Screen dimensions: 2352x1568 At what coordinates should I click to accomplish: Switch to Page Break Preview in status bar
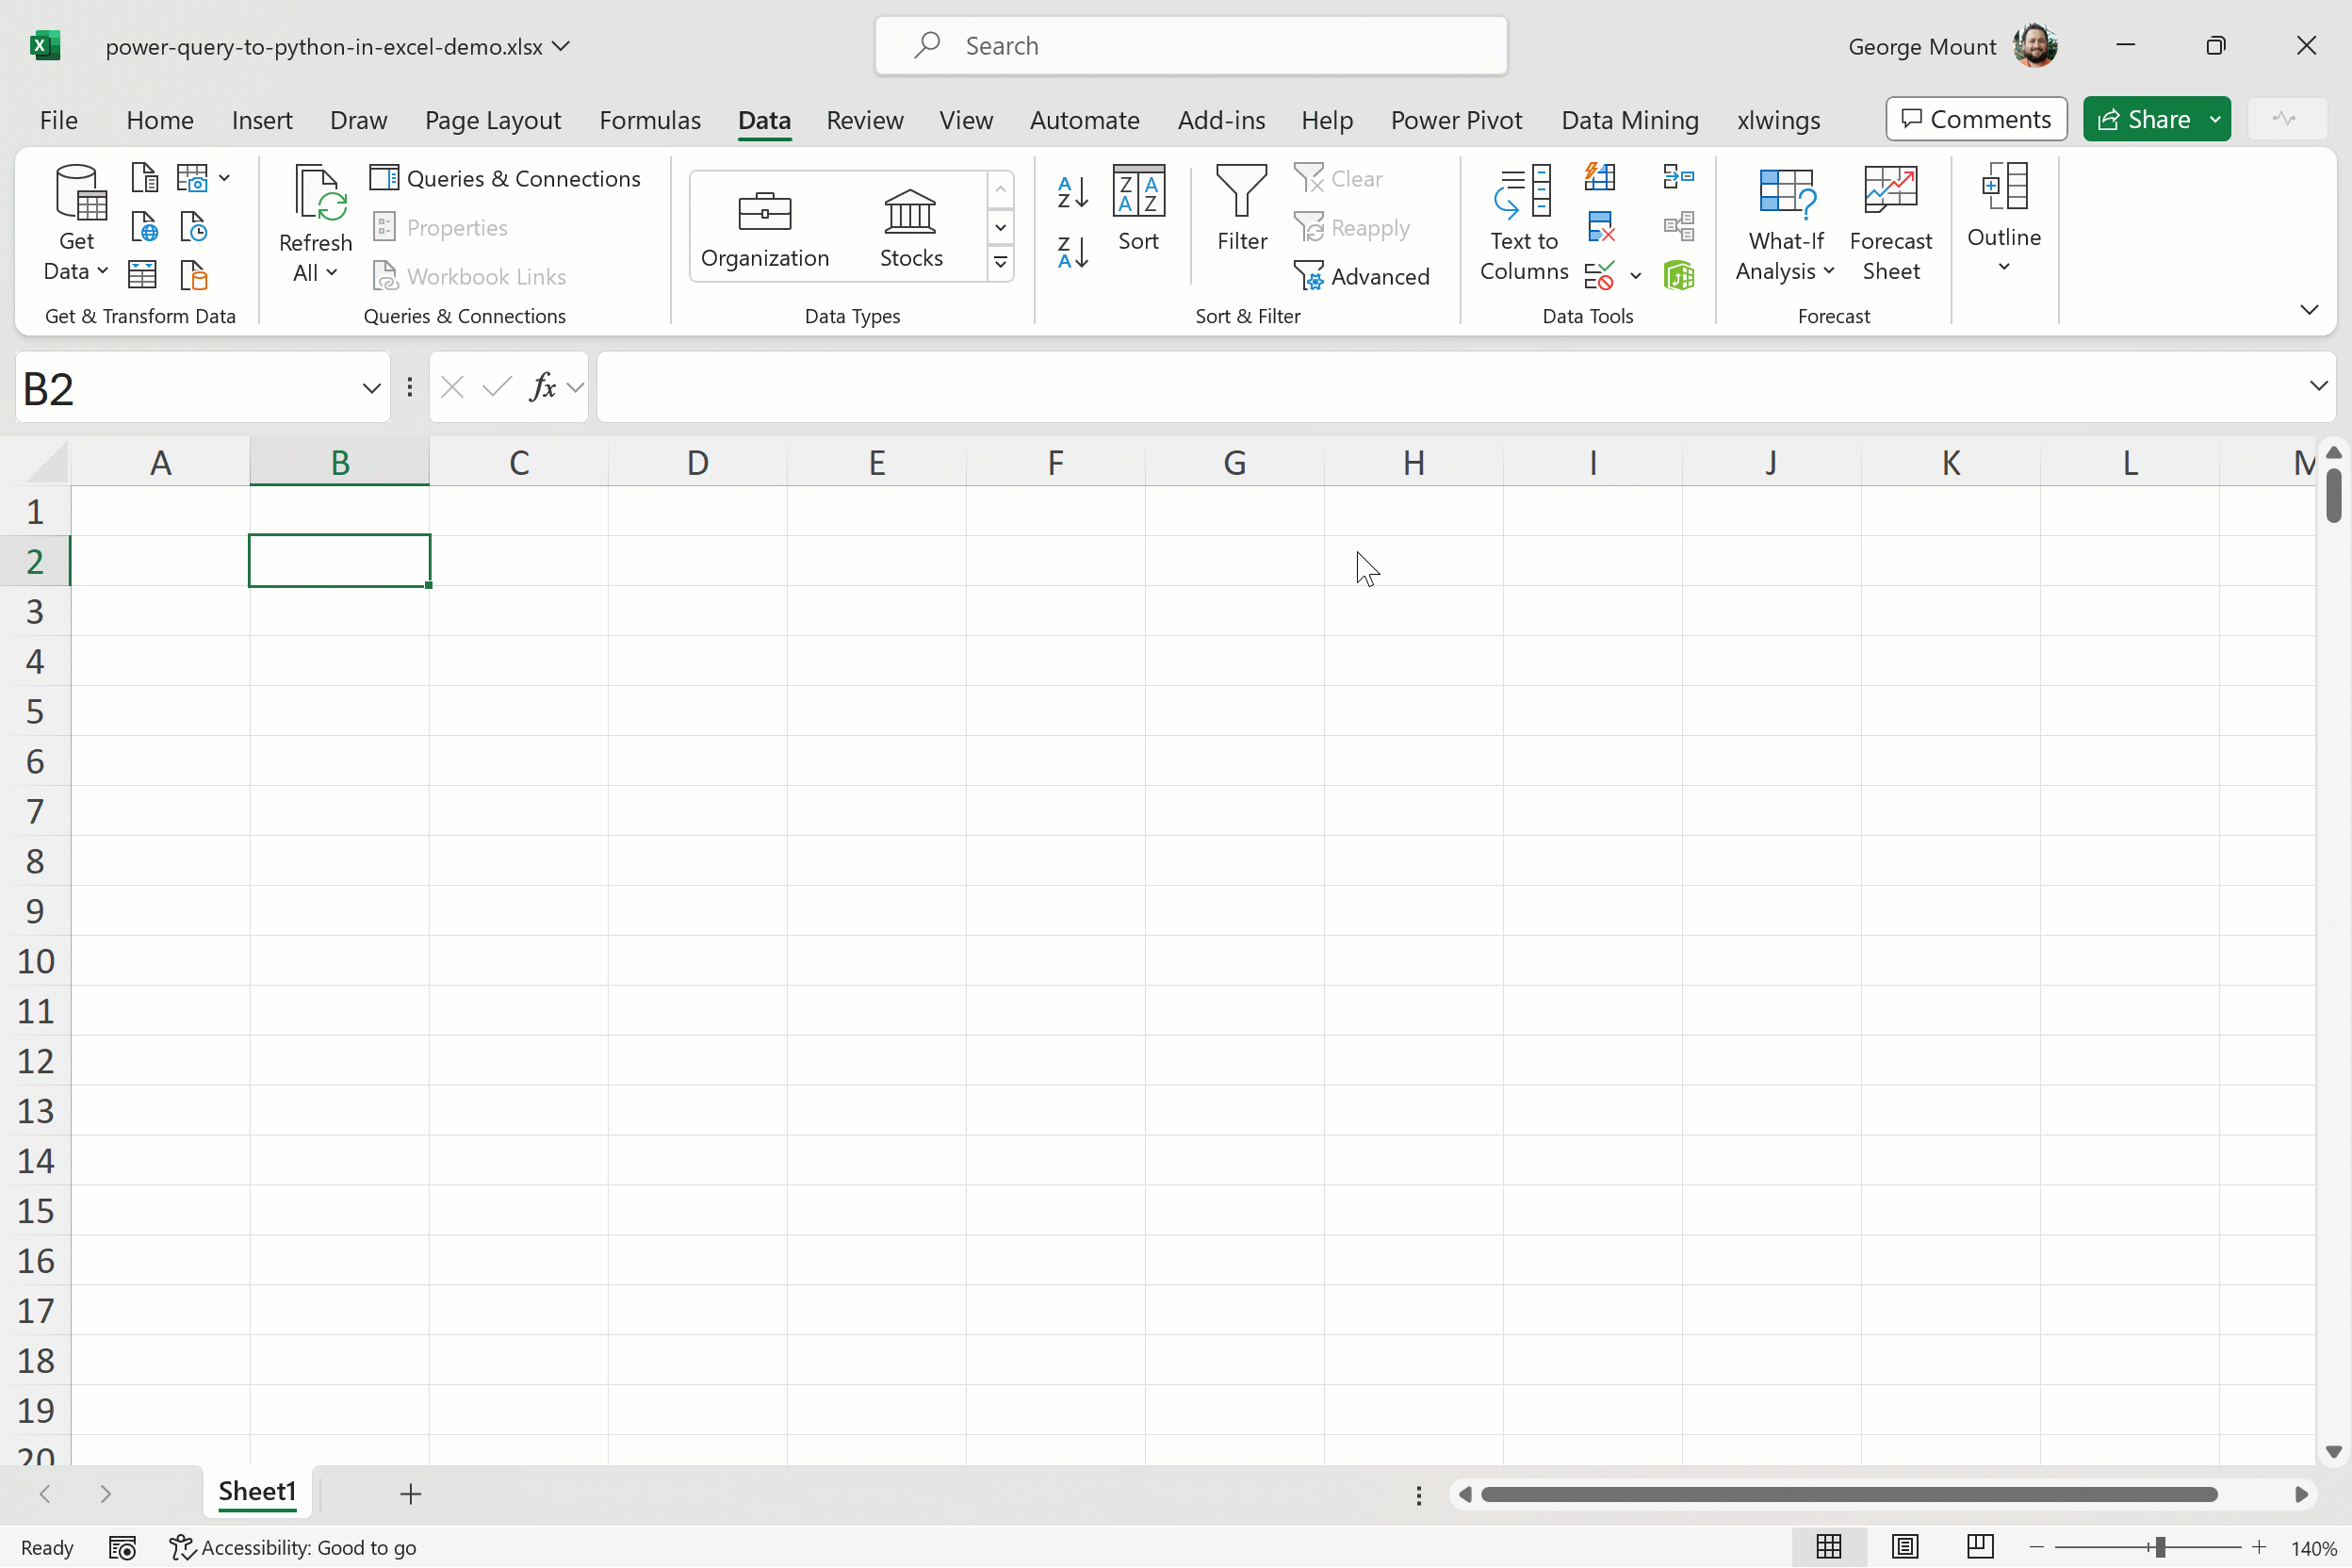click(x=1980, y=1547)
